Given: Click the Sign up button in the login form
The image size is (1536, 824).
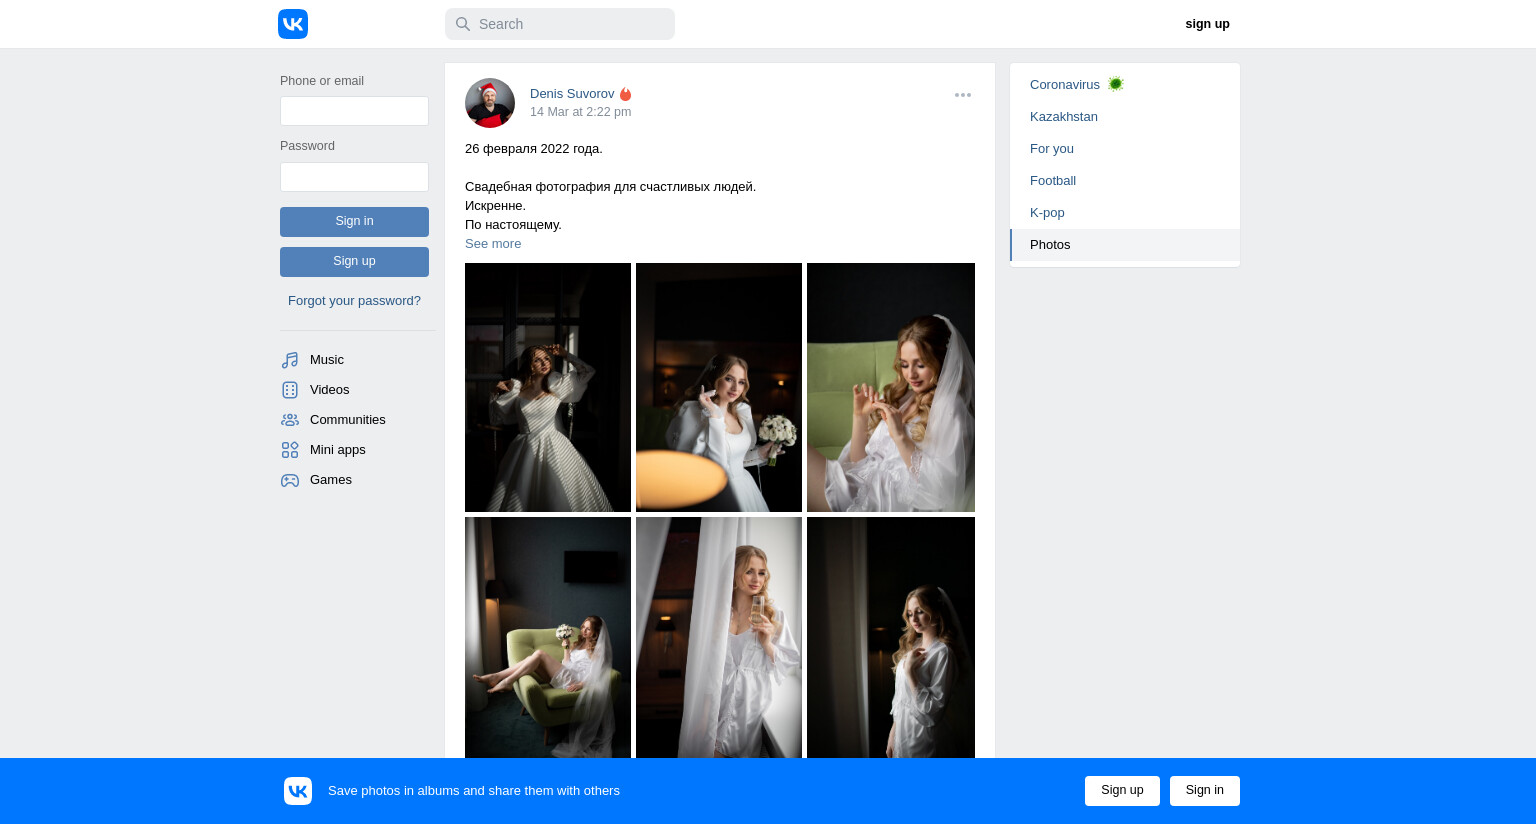Looking at the screenshot, I should coord(354,262).
